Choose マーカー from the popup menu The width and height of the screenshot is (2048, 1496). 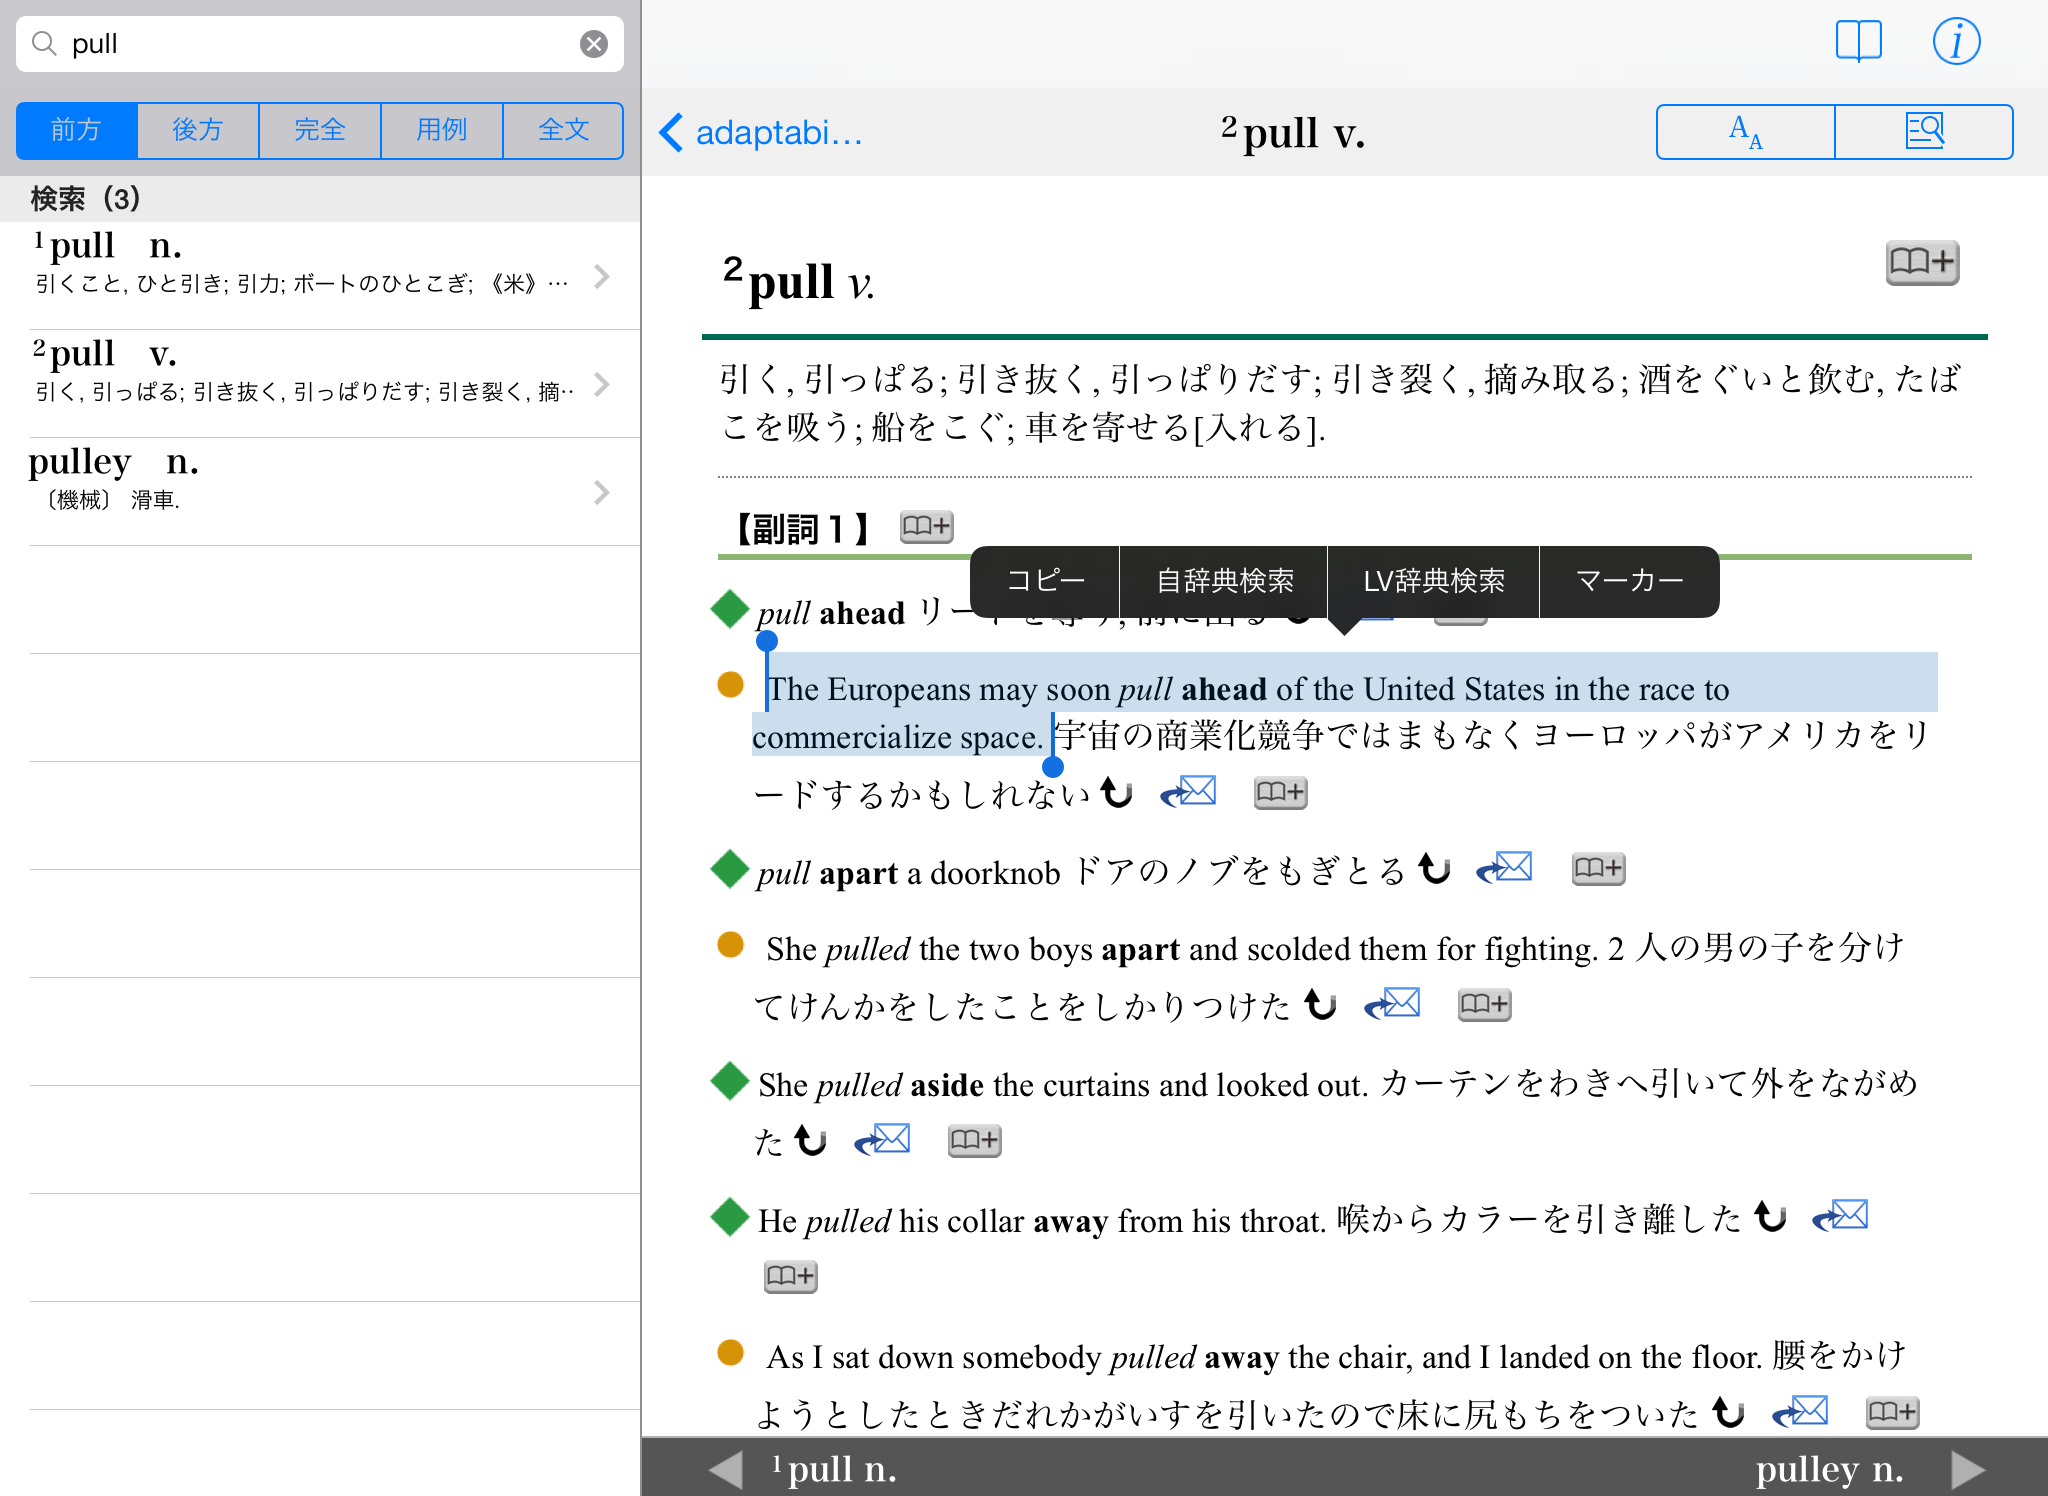point(1629,581)
